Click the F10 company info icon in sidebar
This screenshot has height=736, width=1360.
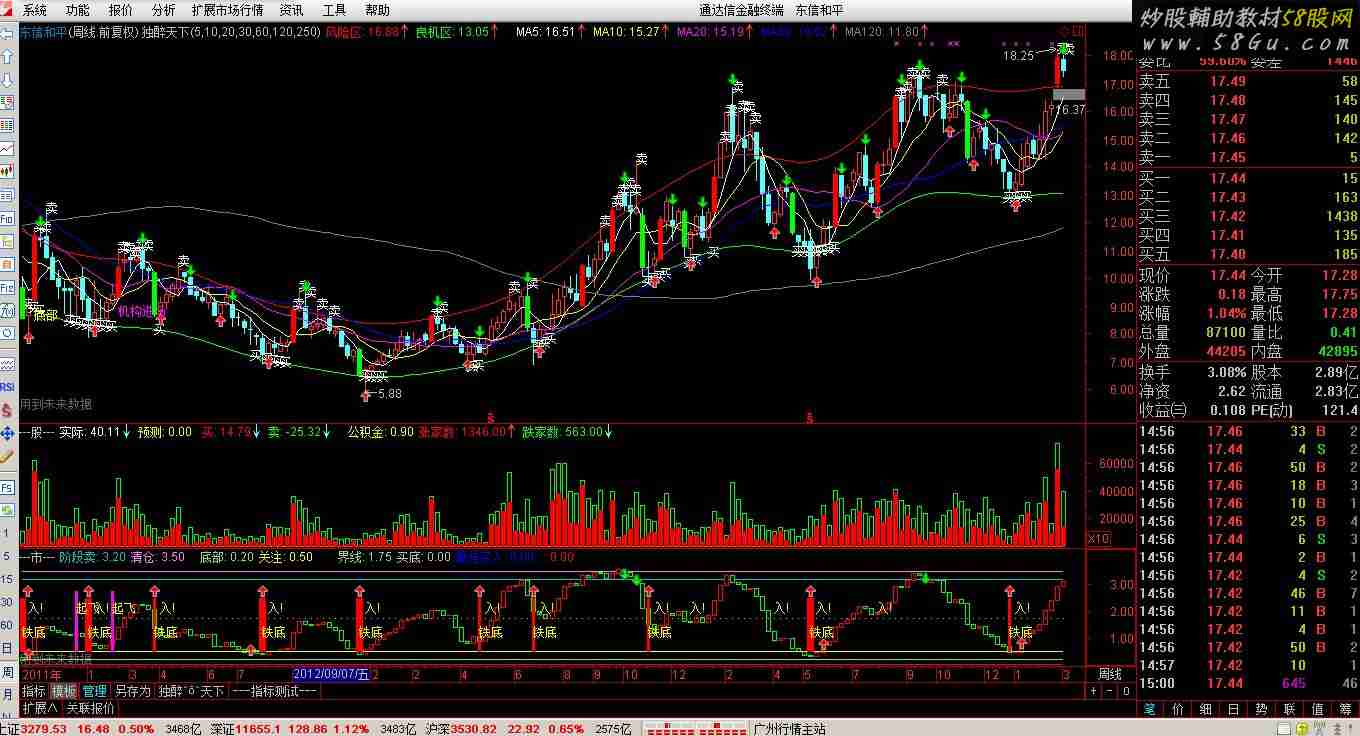[8, 218]
